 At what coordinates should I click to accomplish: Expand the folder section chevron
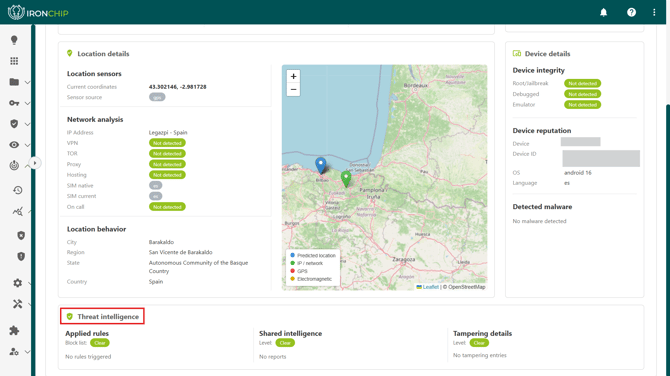[27, 82]
